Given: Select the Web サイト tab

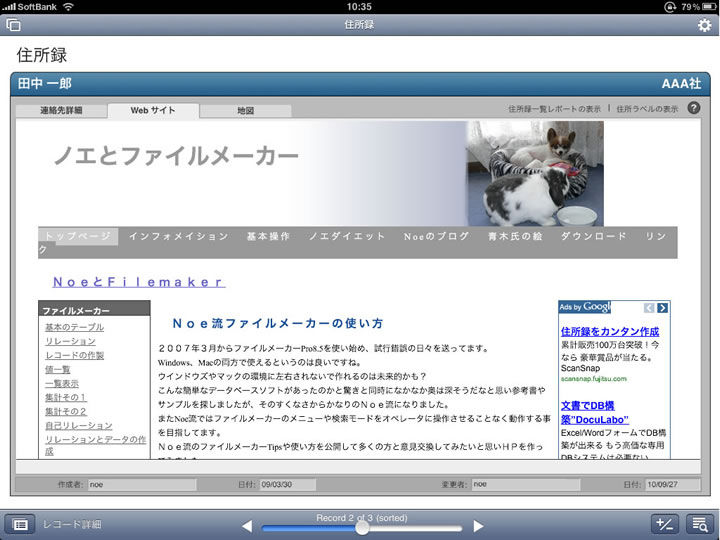Looking at the screenshot, I should 153,110.
